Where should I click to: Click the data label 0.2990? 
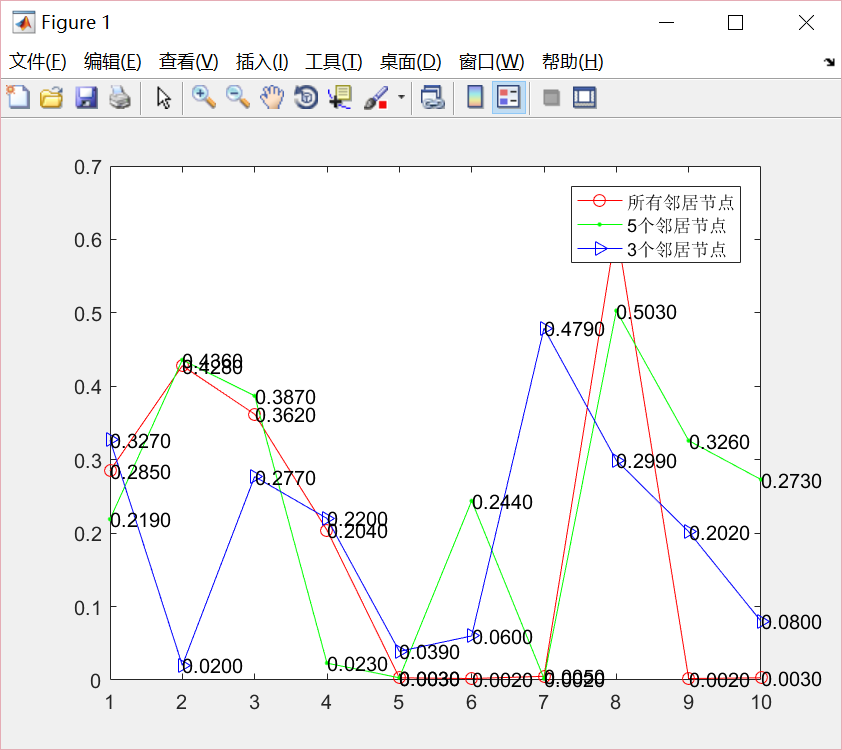pos(646,461)
